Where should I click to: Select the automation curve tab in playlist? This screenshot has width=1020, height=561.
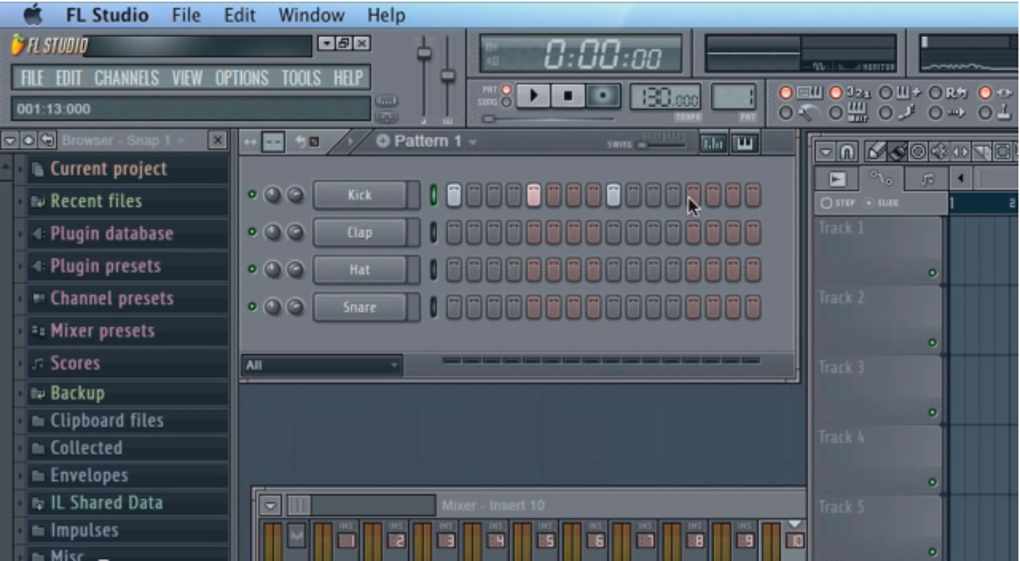(881, 178)
